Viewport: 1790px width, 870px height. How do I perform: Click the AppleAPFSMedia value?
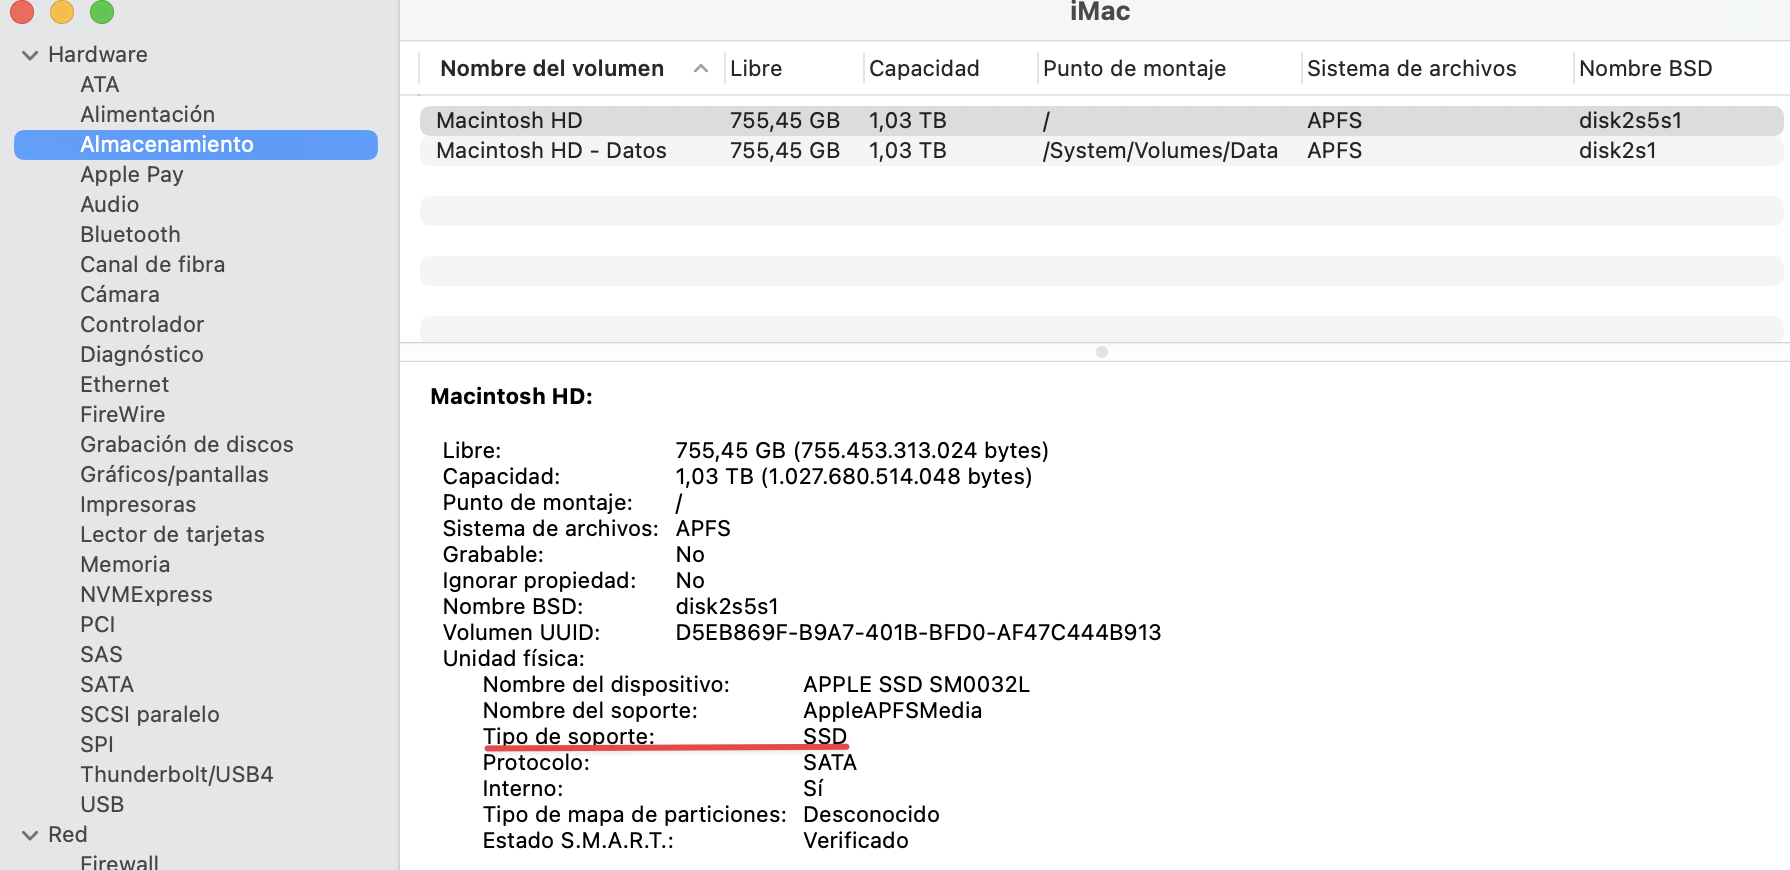click(x=892, y=711)
